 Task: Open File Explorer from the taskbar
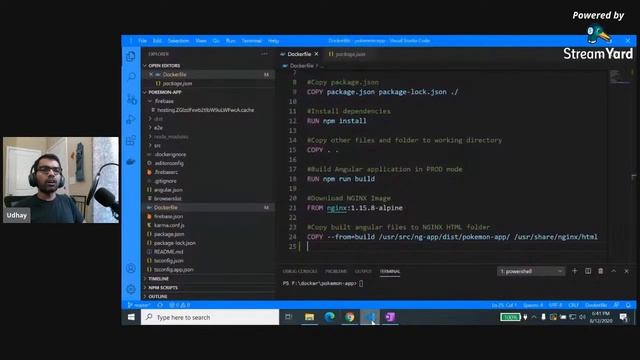309,317
